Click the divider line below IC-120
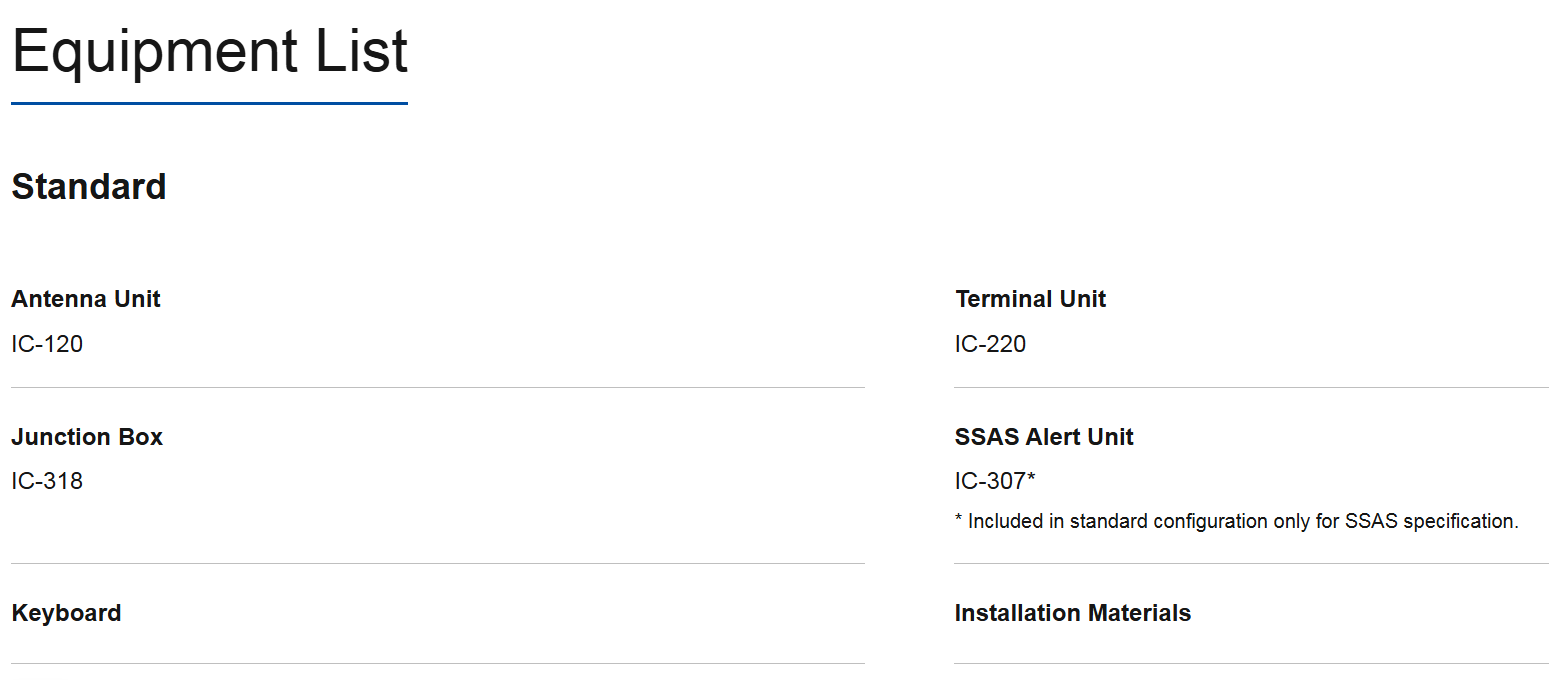Image resolution: width=1549 pixels, height=680 pixels. 437,387
